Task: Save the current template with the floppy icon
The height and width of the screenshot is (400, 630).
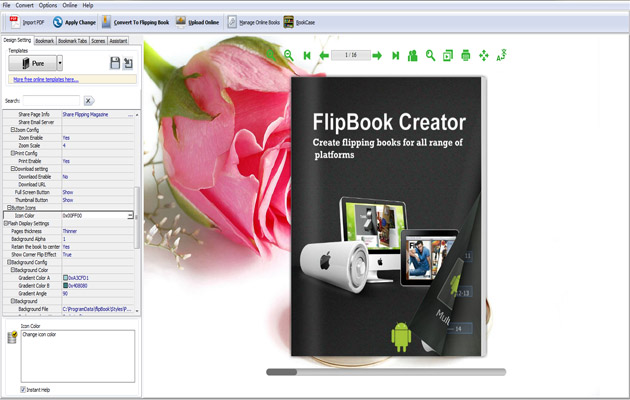Action: [x=115, y=63]
